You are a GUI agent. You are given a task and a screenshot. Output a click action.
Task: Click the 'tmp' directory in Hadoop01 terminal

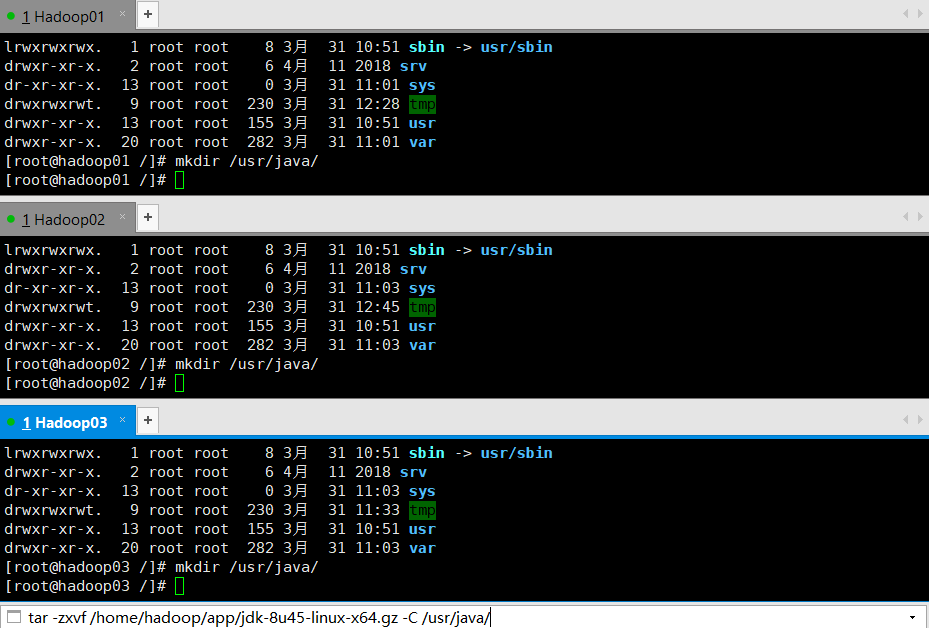pos(422,104)
